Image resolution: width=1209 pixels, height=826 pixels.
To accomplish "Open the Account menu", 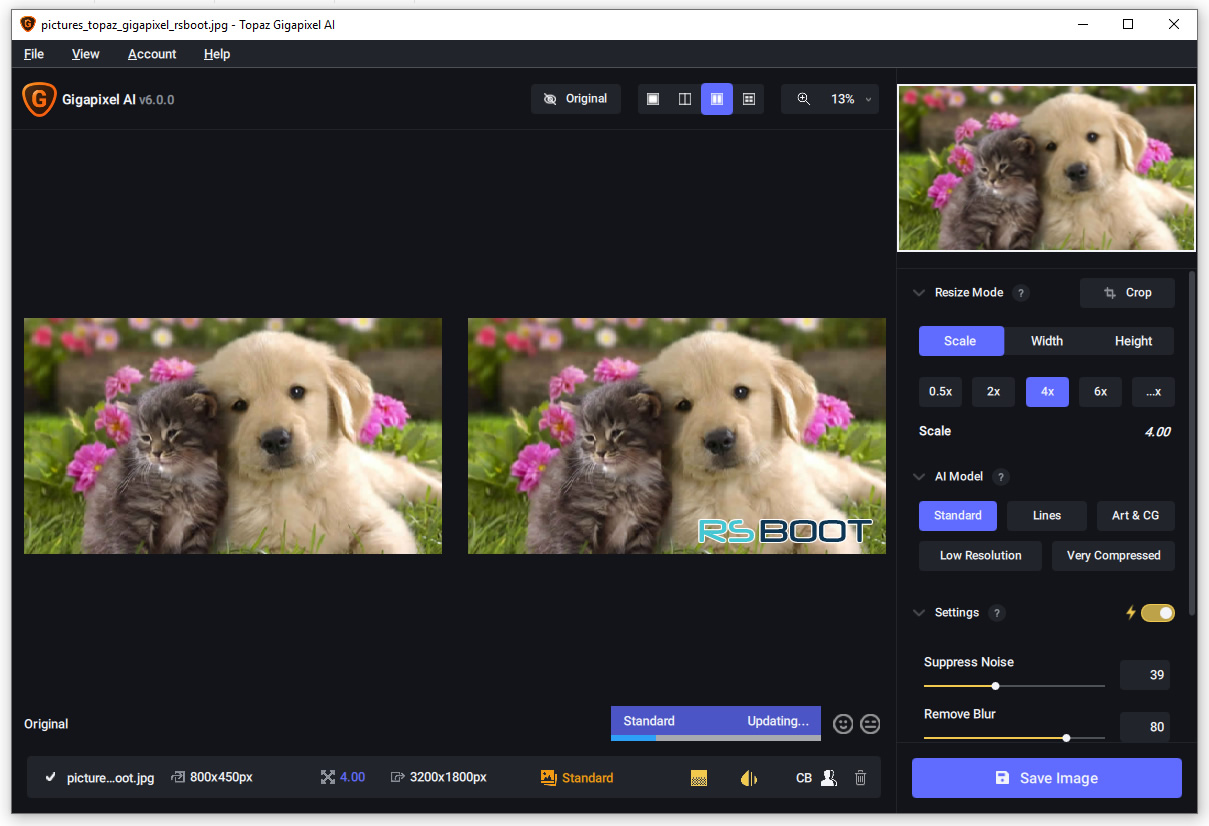I will pyautogui.click(x=152, y=54).
